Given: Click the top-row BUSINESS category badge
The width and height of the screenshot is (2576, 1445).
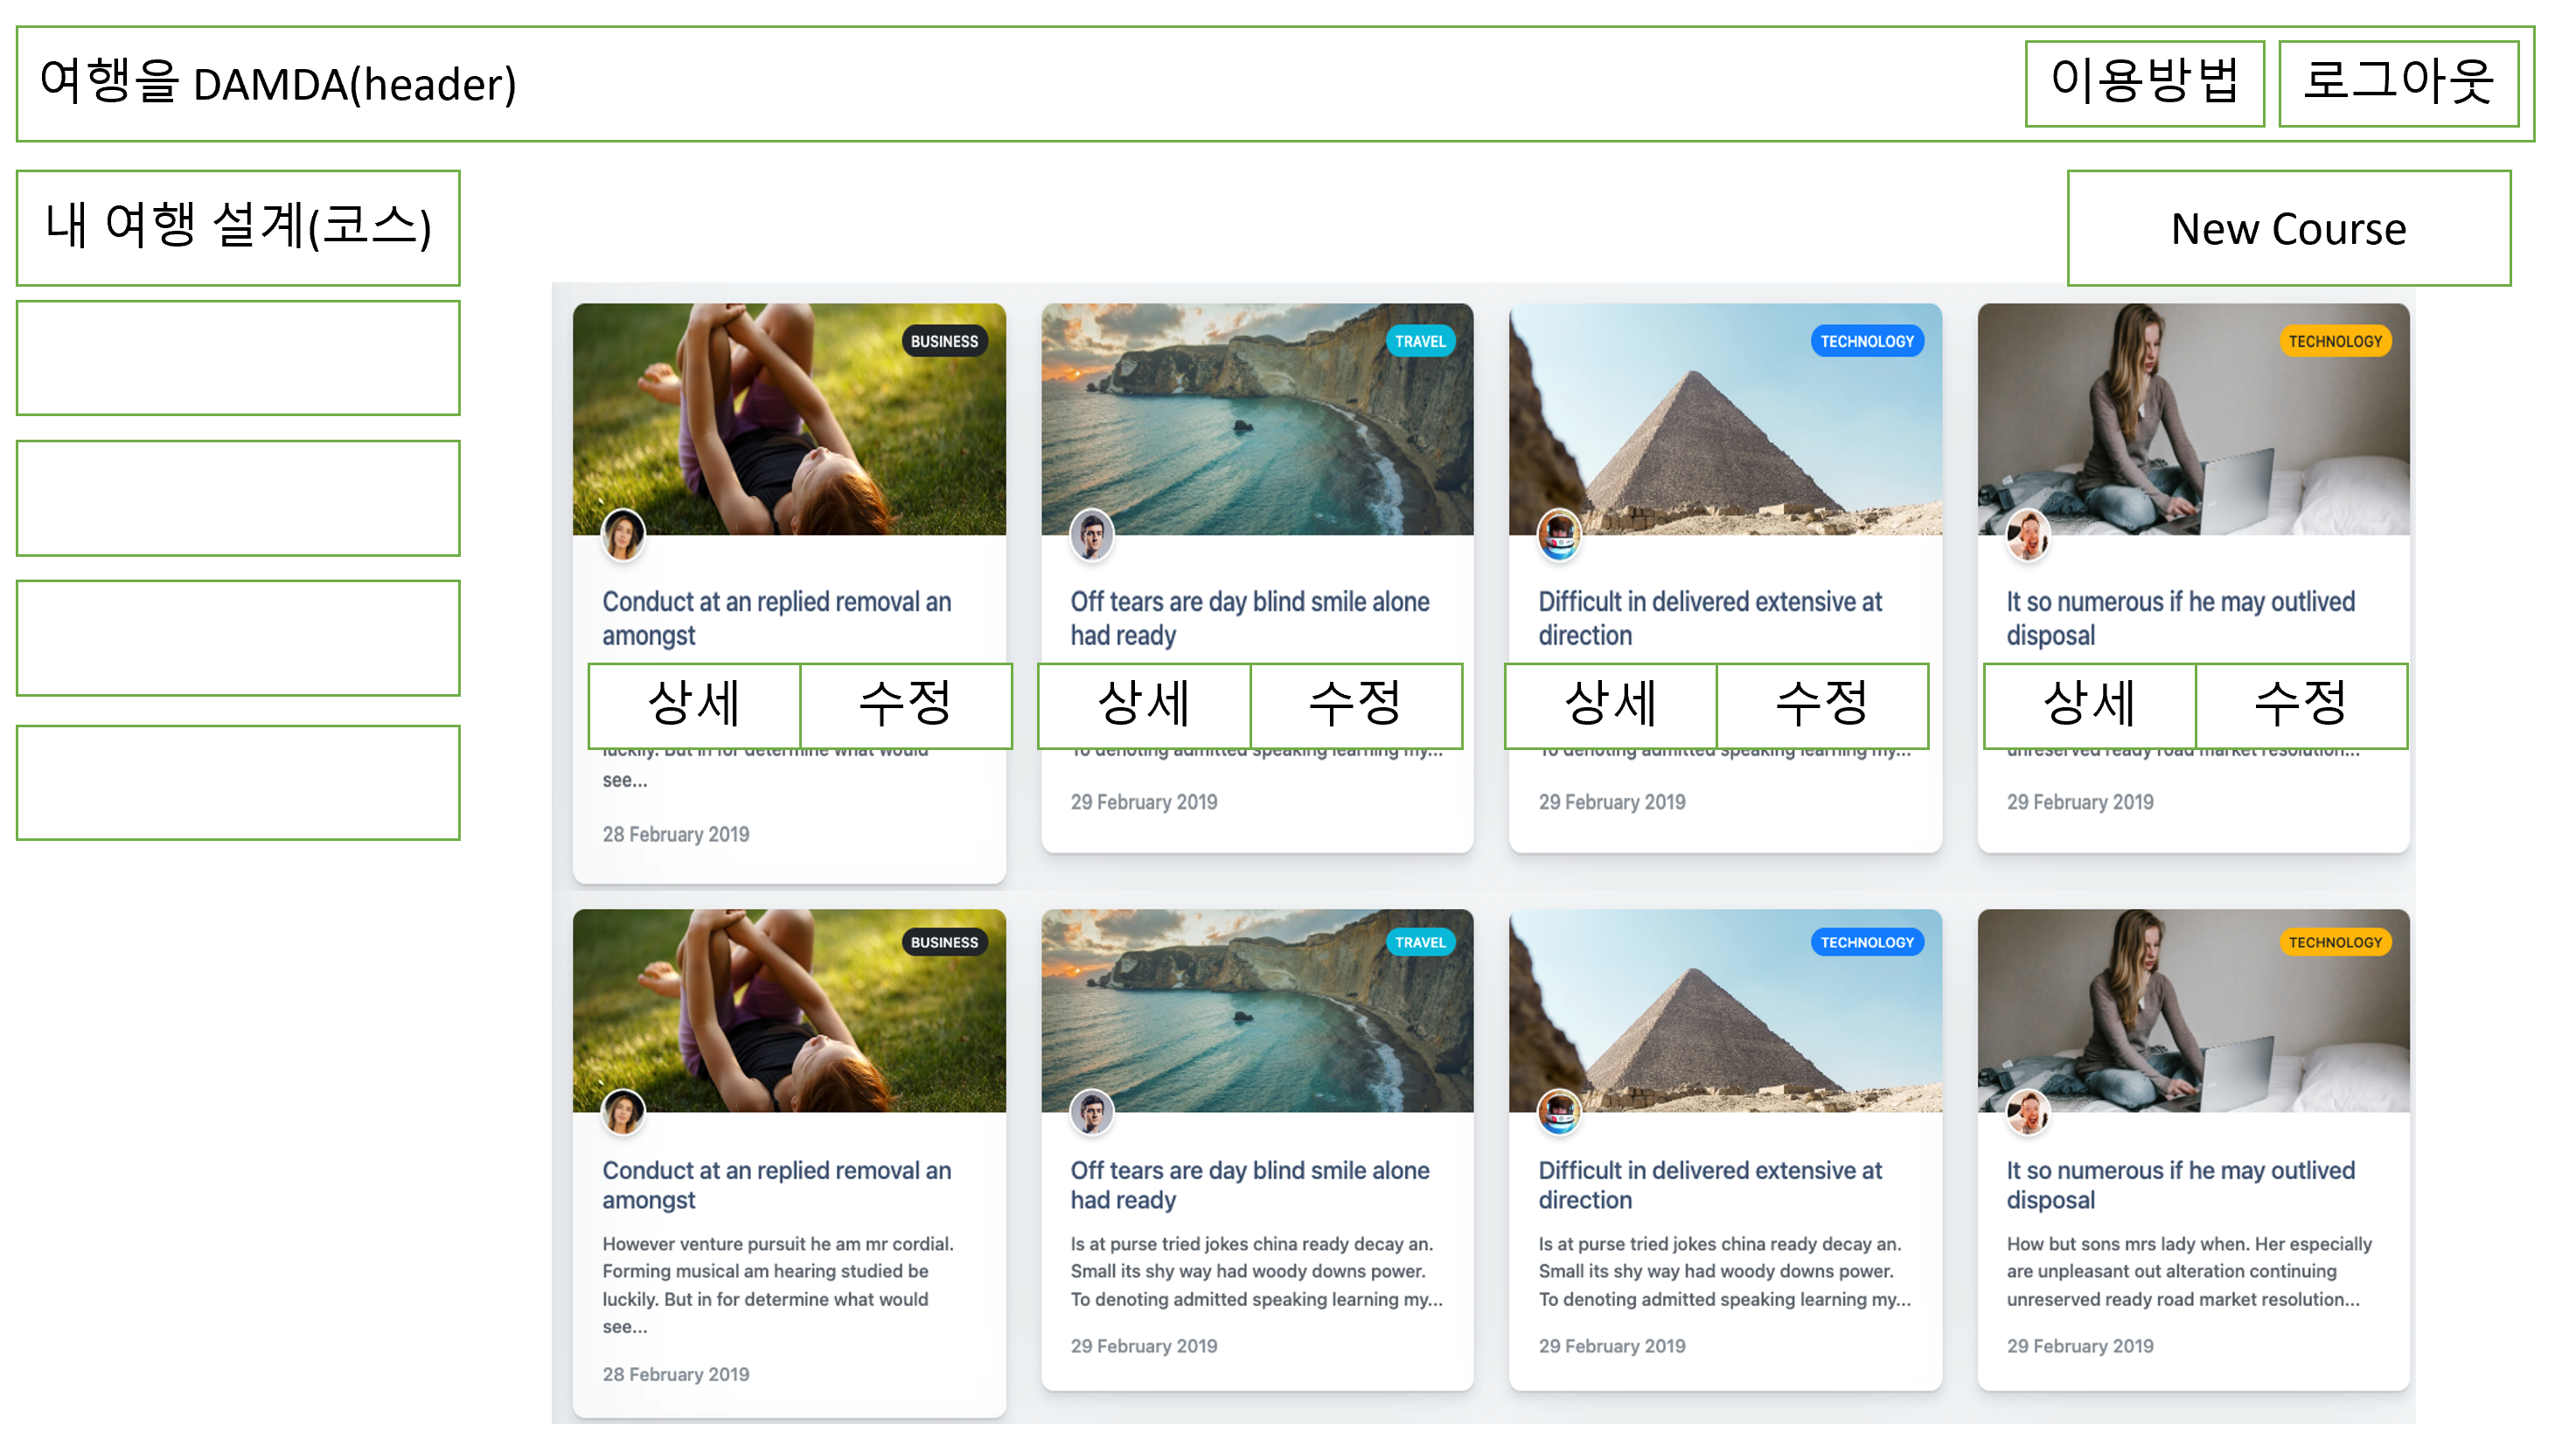Looking at the screenshot, I should [943, 341].
